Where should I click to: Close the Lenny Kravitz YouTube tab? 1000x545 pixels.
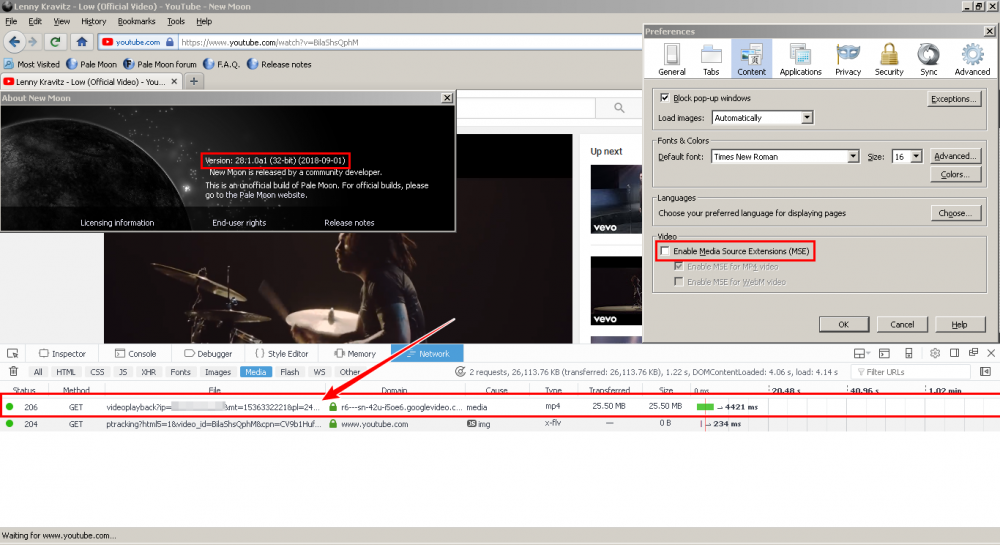[x=174, y=82]
